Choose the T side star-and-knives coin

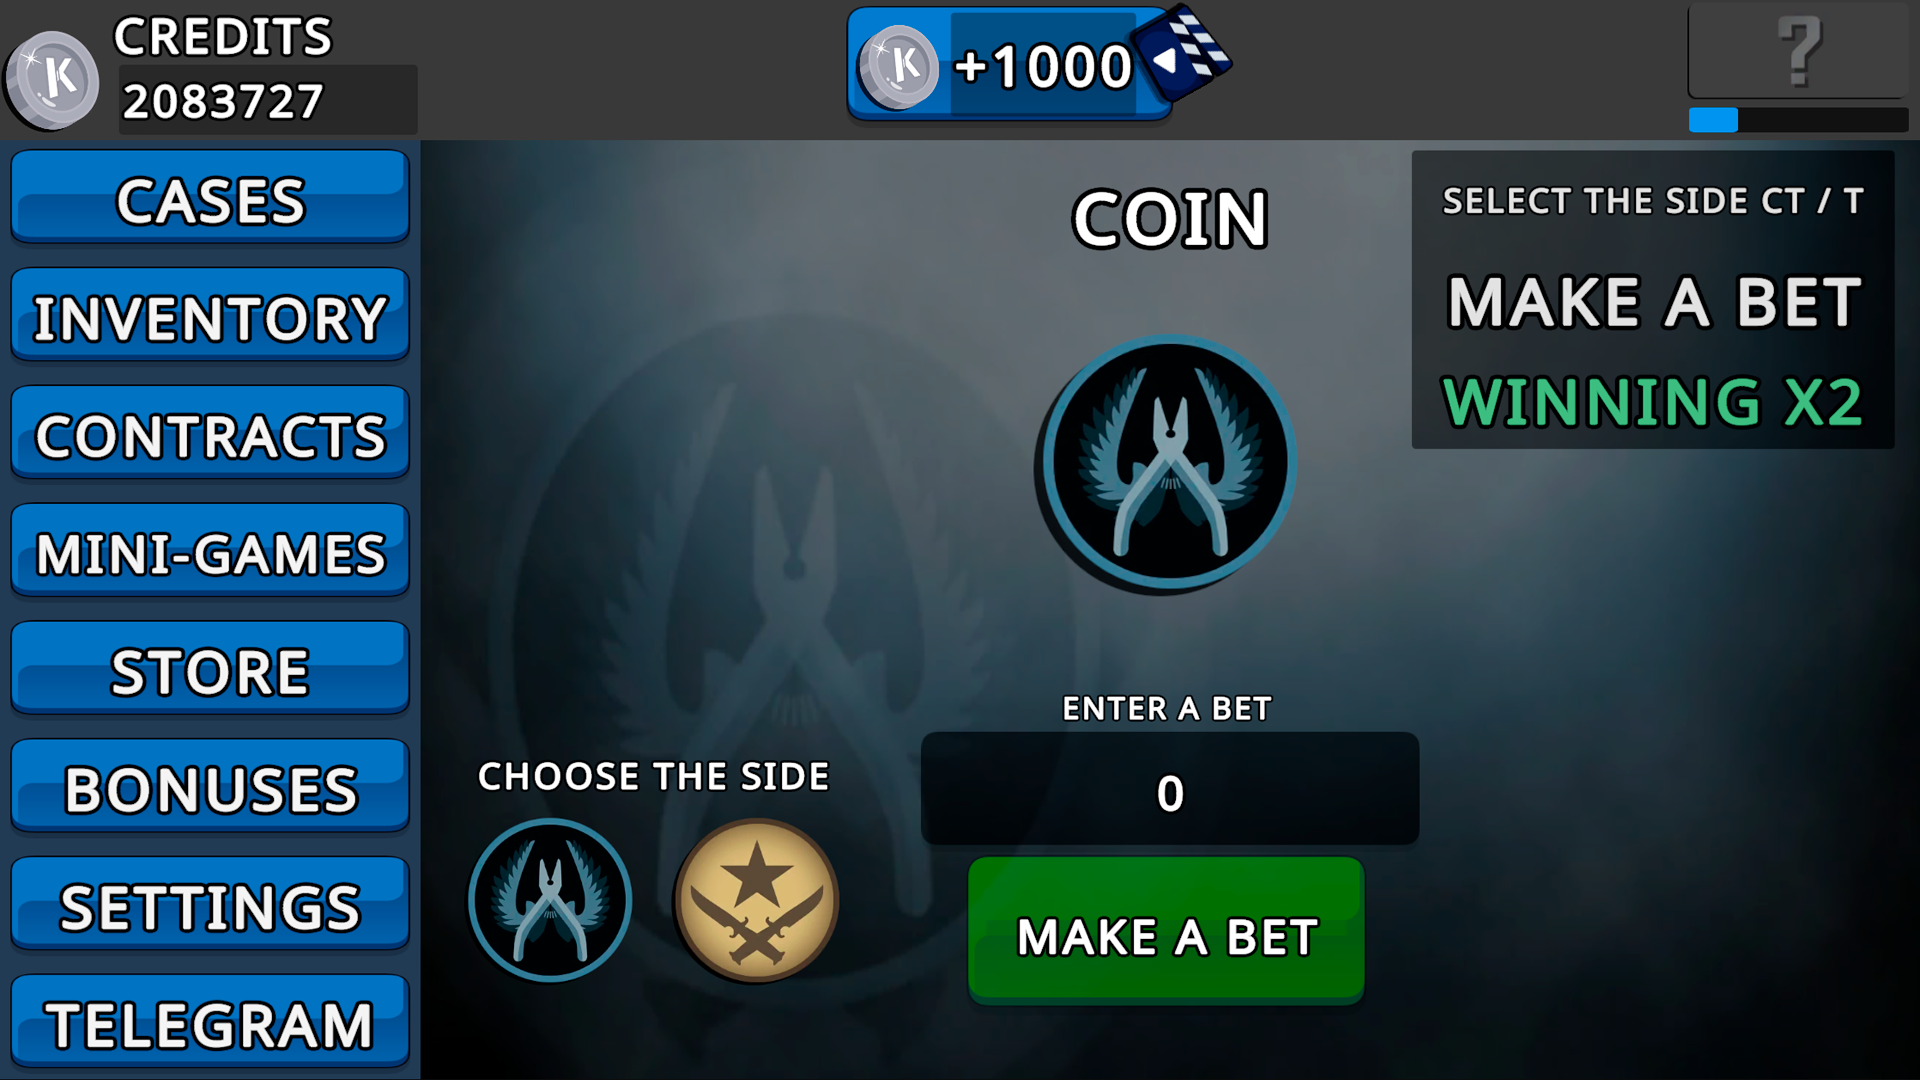pyautogui.click(x=757, y=899)
